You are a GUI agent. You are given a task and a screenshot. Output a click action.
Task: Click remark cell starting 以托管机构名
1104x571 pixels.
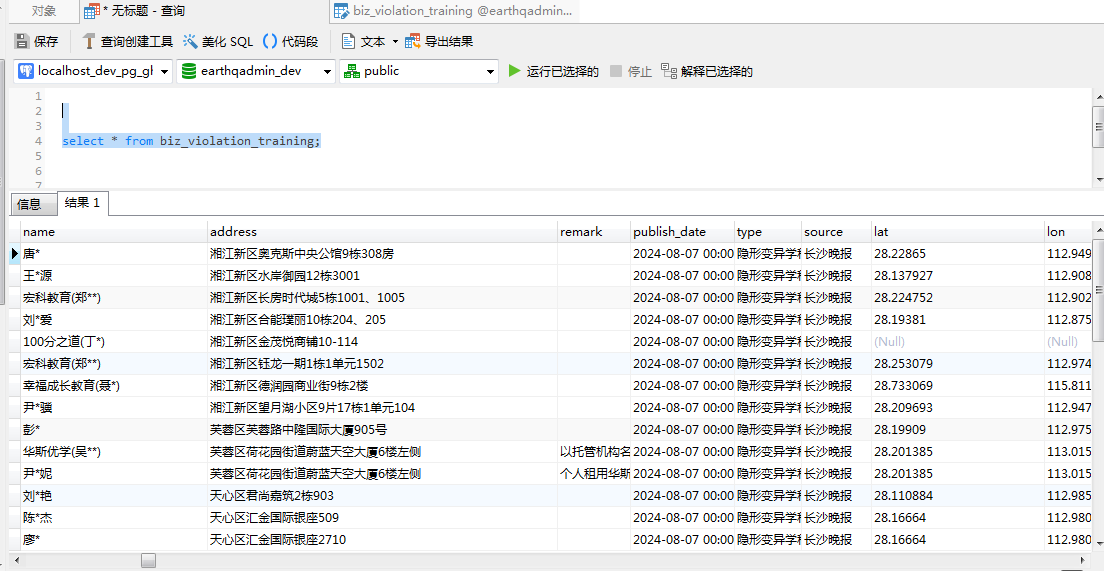click(x=594, y=452)
